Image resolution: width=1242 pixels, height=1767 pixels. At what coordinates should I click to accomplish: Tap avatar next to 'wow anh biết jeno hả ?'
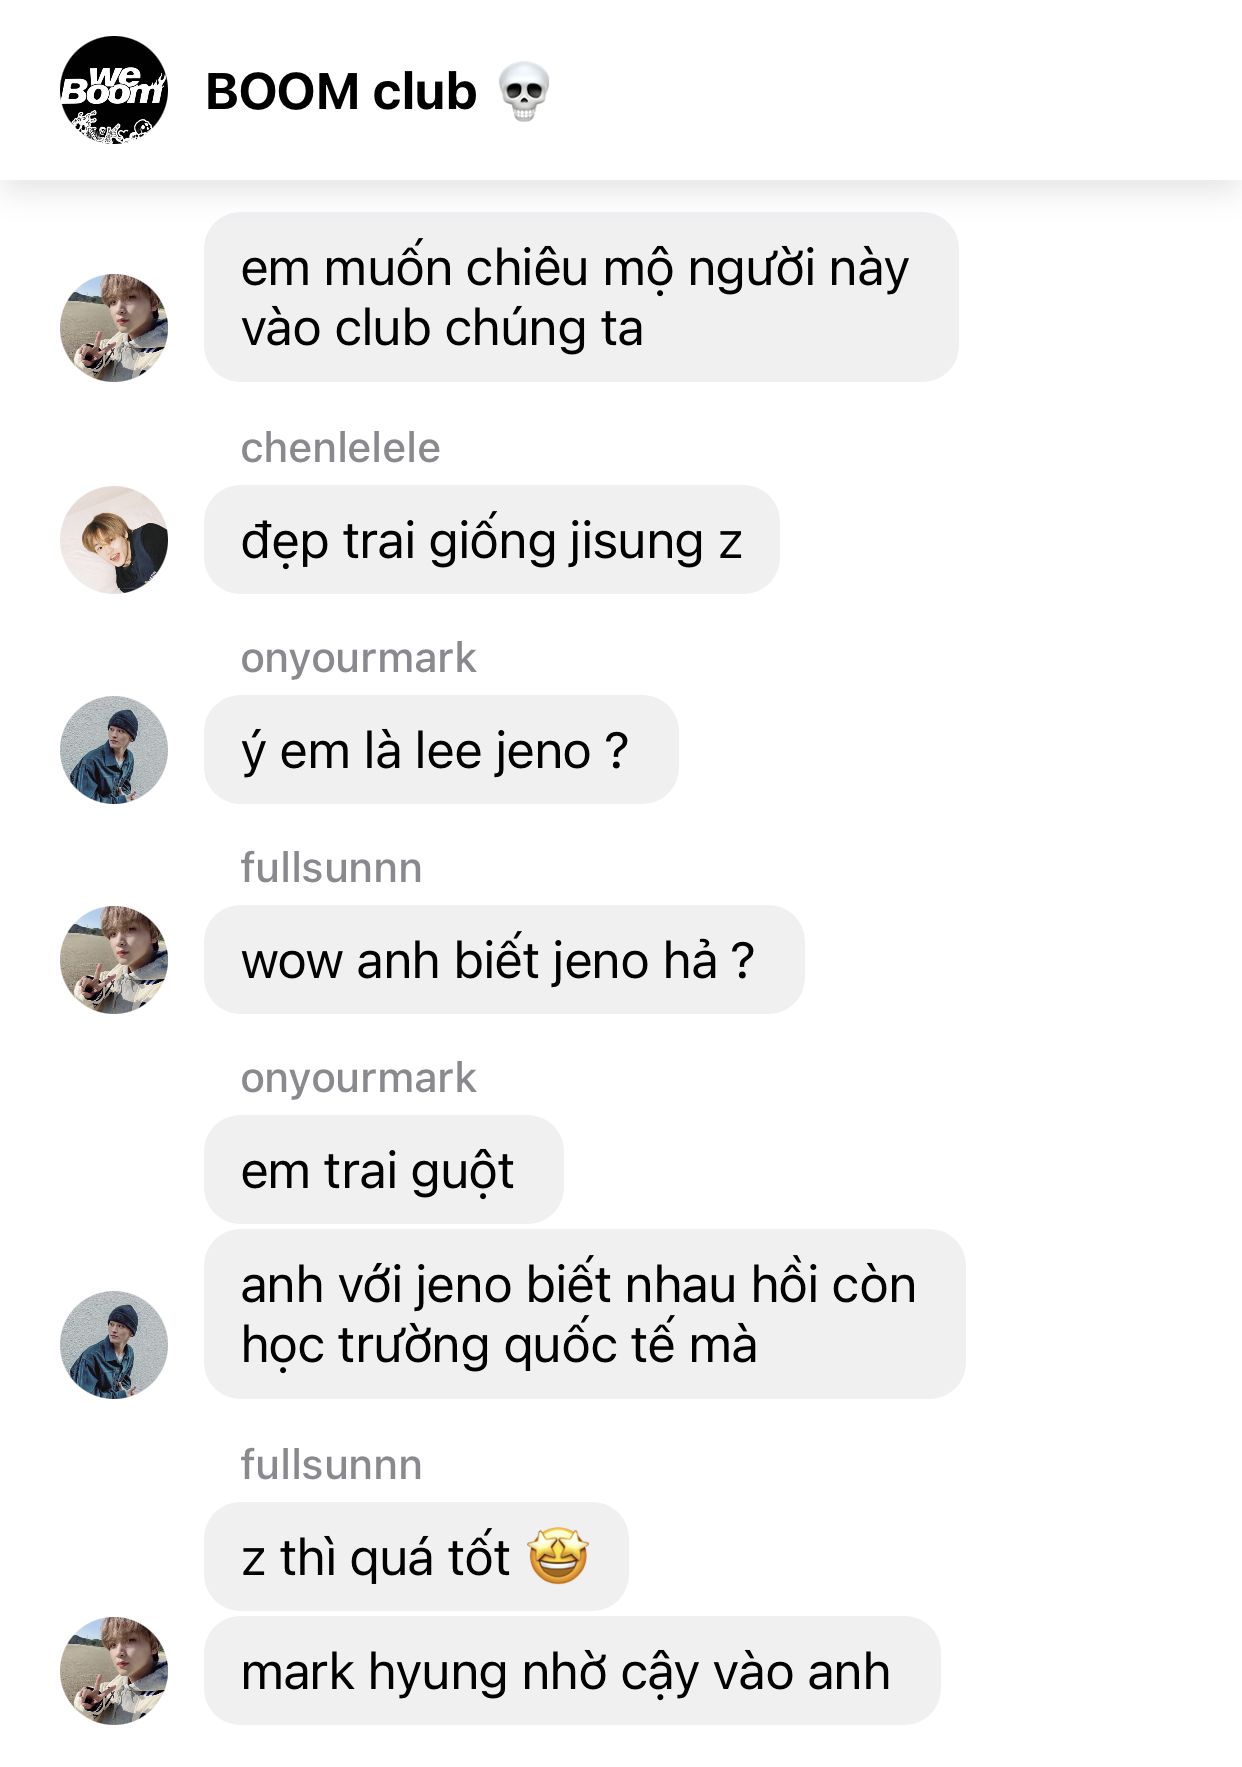coord(114,960)
